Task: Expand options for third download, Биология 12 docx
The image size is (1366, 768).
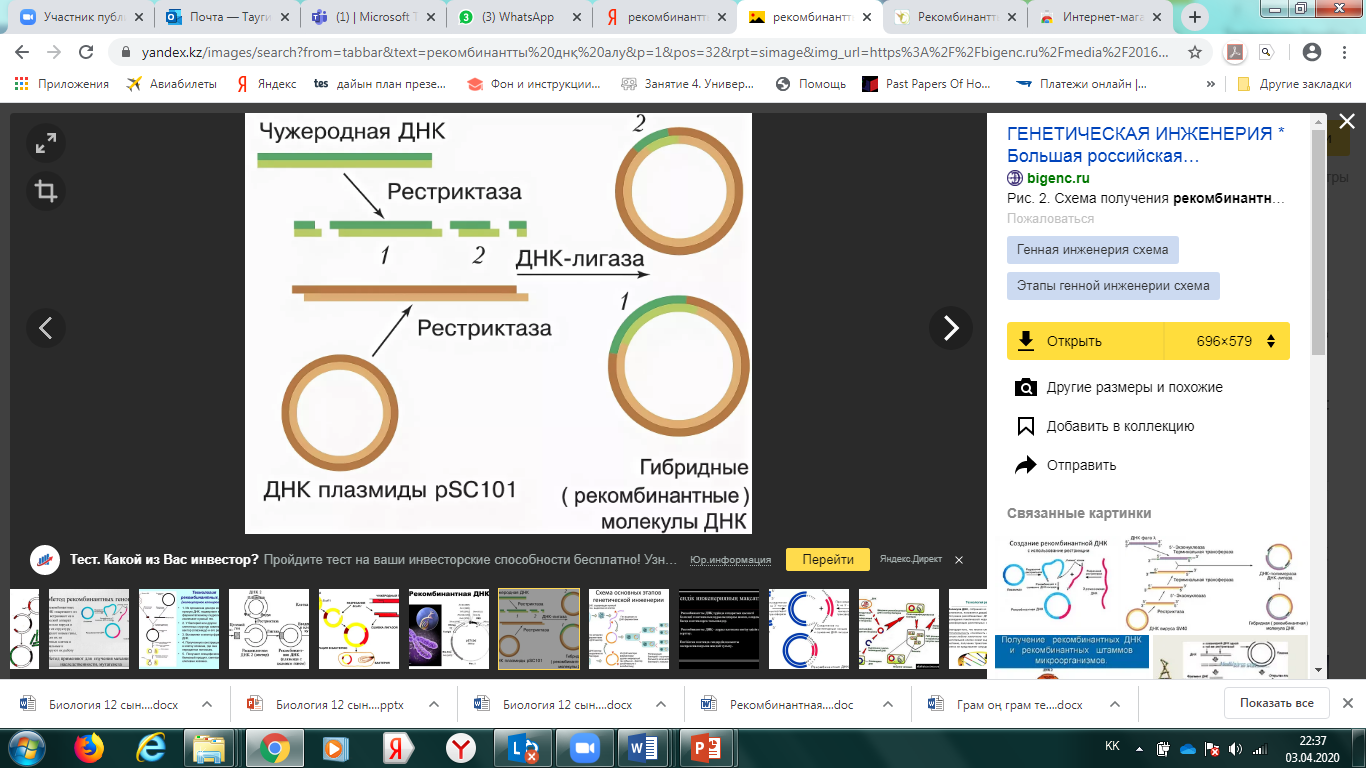Action: 661,704
